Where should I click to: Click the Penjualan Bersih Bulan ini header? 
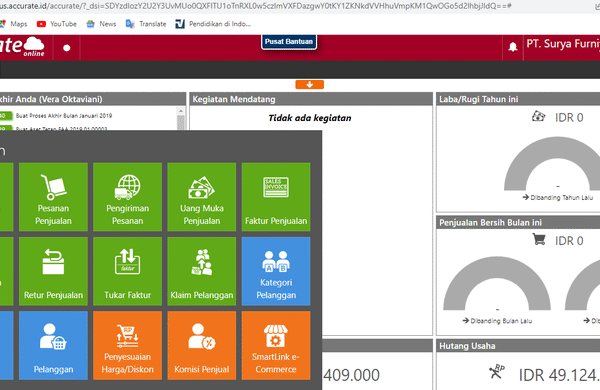pos(518,222)
